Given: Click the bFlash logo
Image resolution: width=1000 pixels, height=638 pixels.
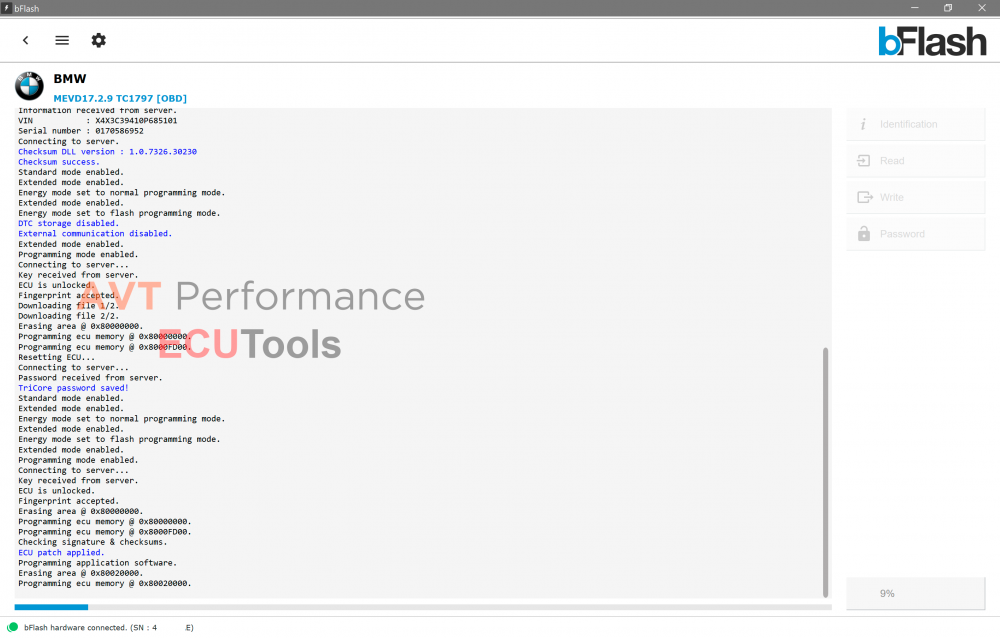Looking at the screenshot, I should (932, 41).
